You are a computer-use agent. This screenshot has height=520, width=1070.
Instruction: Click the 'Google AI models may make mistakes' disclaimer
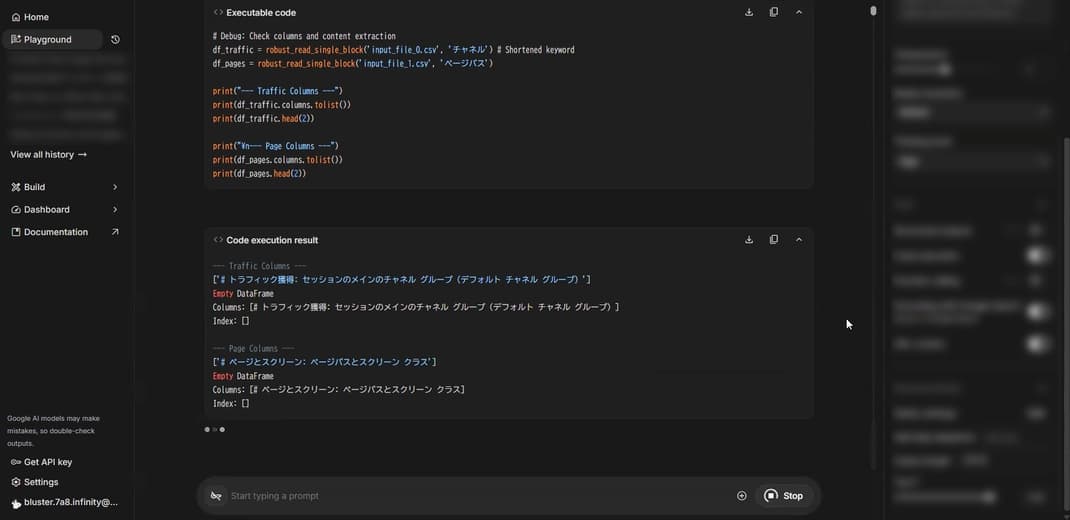coord(55,431)
